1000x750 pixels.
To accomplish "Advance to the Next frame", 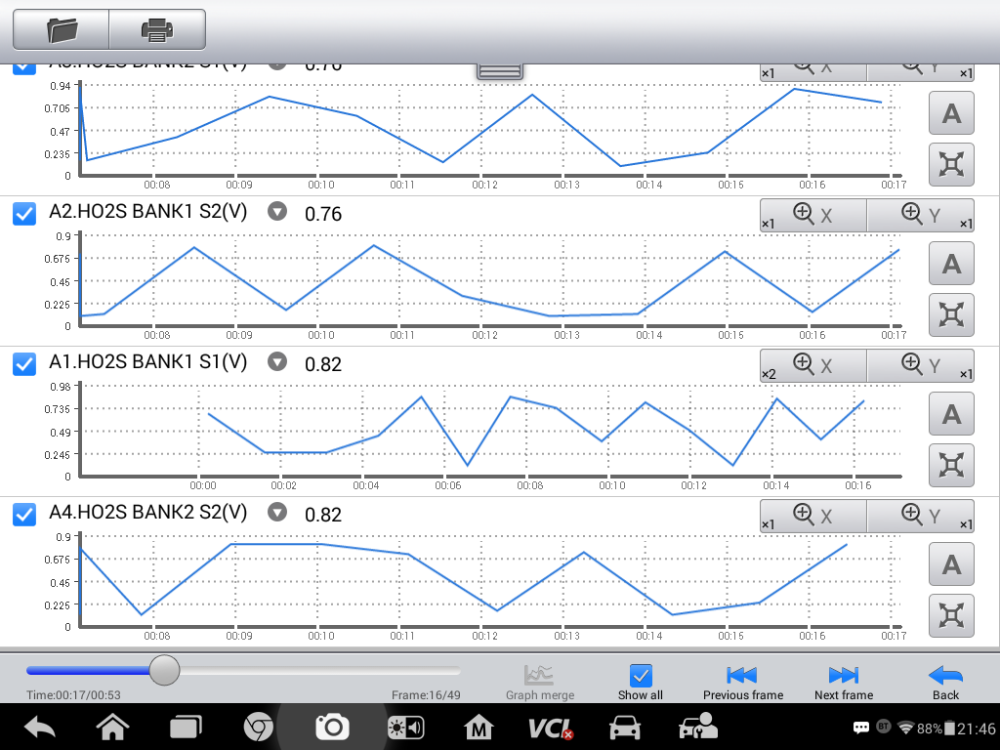I will [843, 682].
